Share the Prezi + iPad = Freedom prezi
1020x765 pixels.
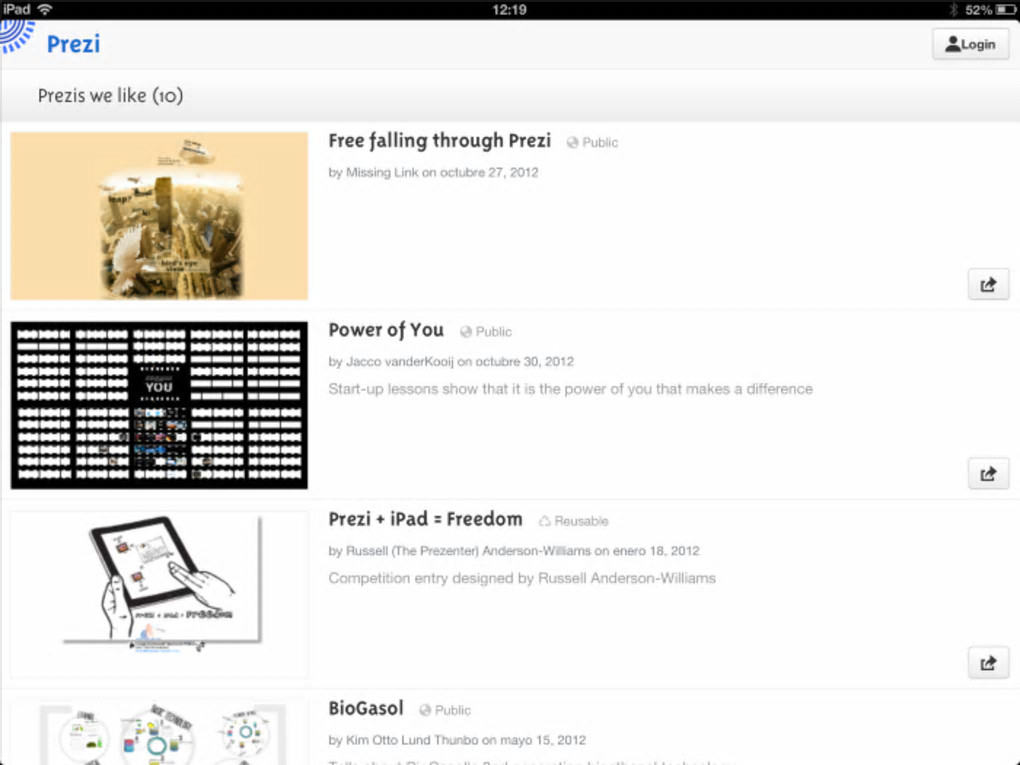pyautogui.click(x=988, y=663)
